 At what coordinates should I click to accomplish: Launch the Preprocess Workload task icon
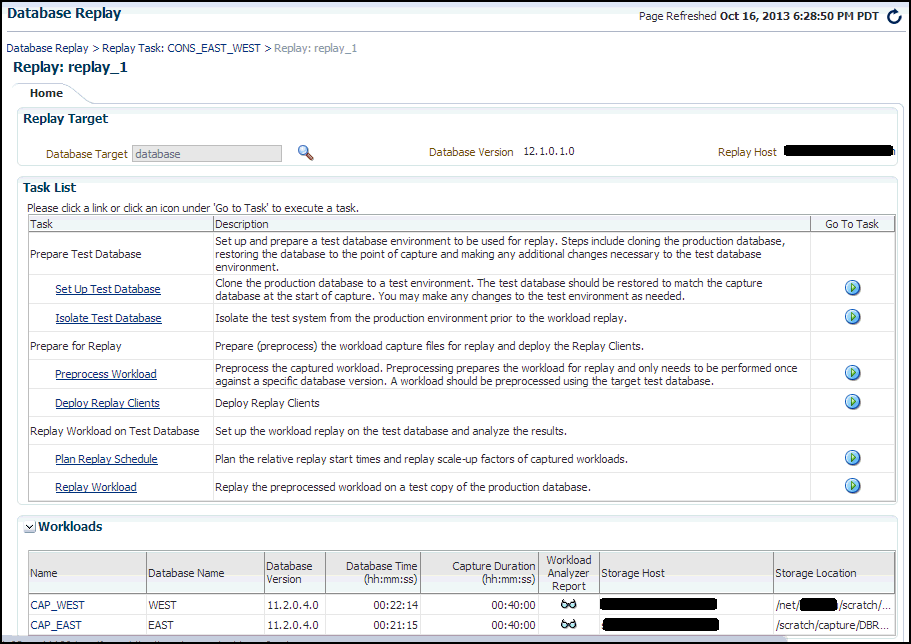pos(852,372)
